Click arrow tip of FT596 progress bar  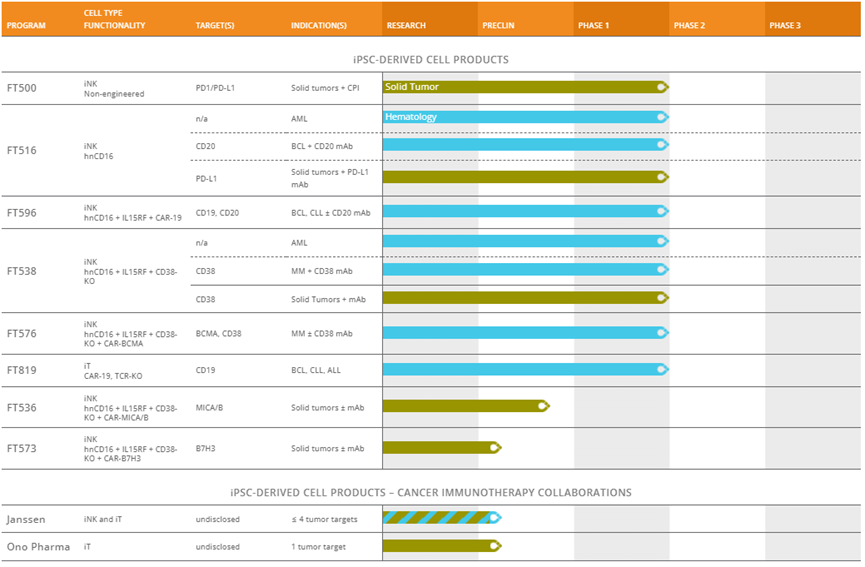pyautogui.click(x=663, y=211)
